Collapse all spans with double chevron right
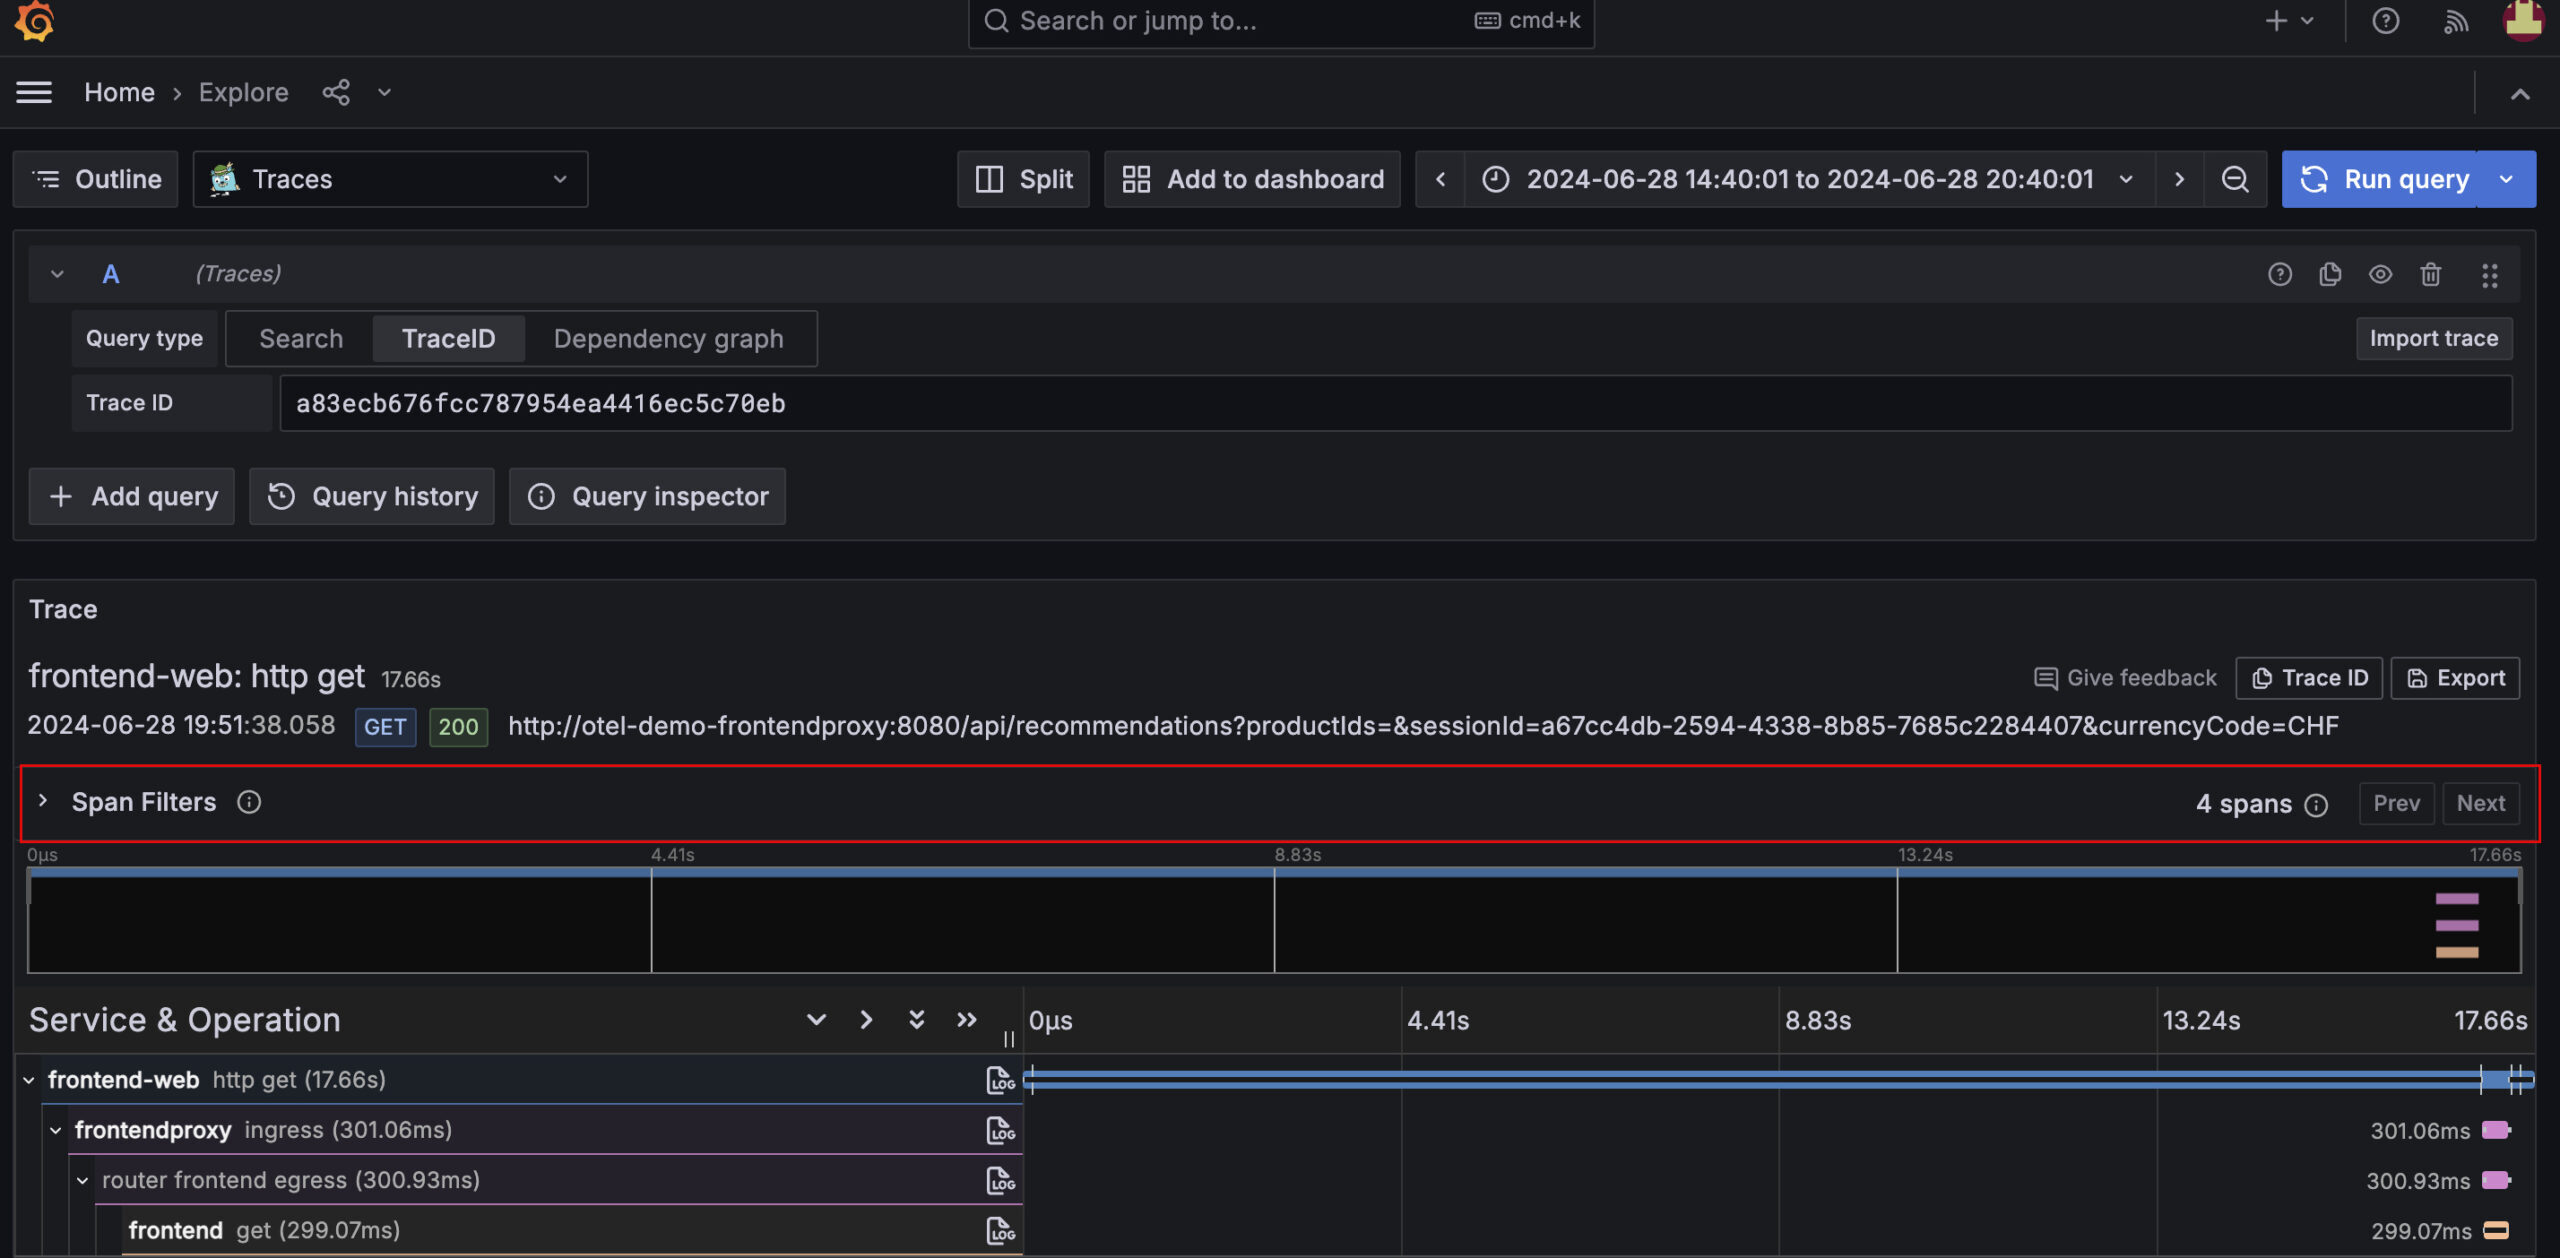2560x1258 pixels. click(x=966, y=1019)
